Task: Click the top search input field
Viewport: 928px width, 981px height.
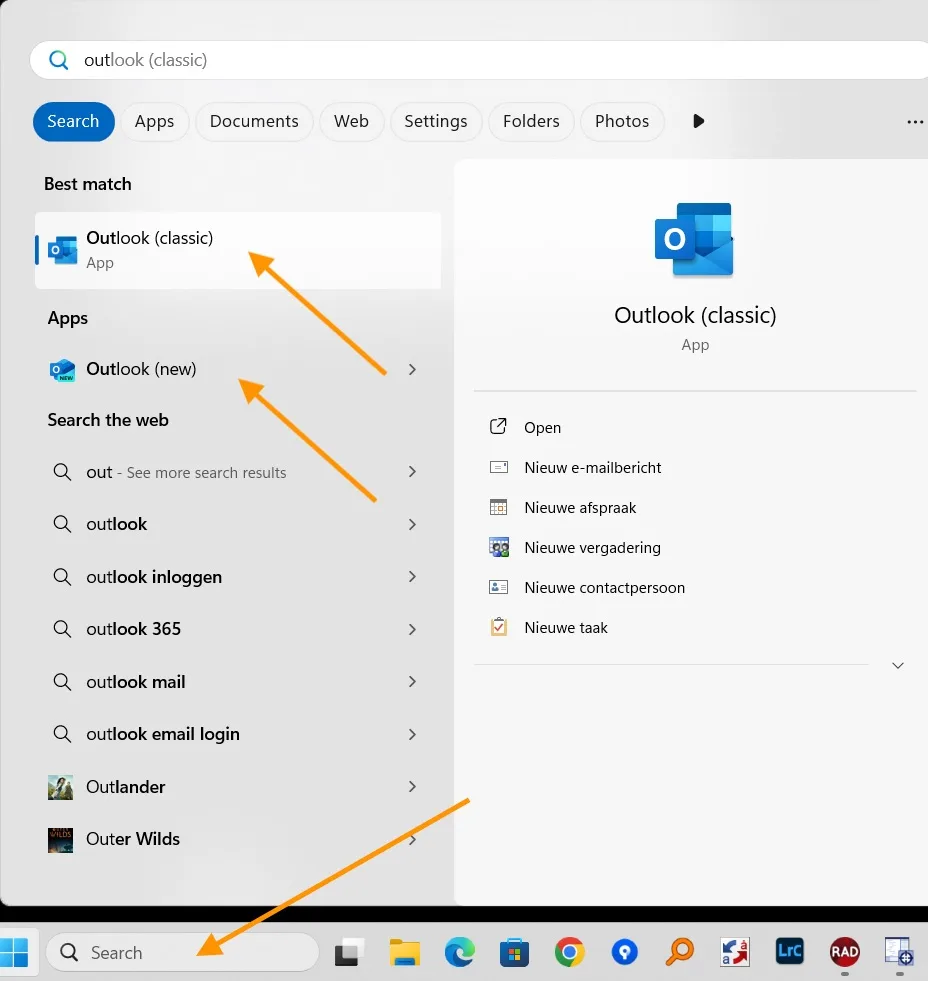Action: [x=479, y=60]
